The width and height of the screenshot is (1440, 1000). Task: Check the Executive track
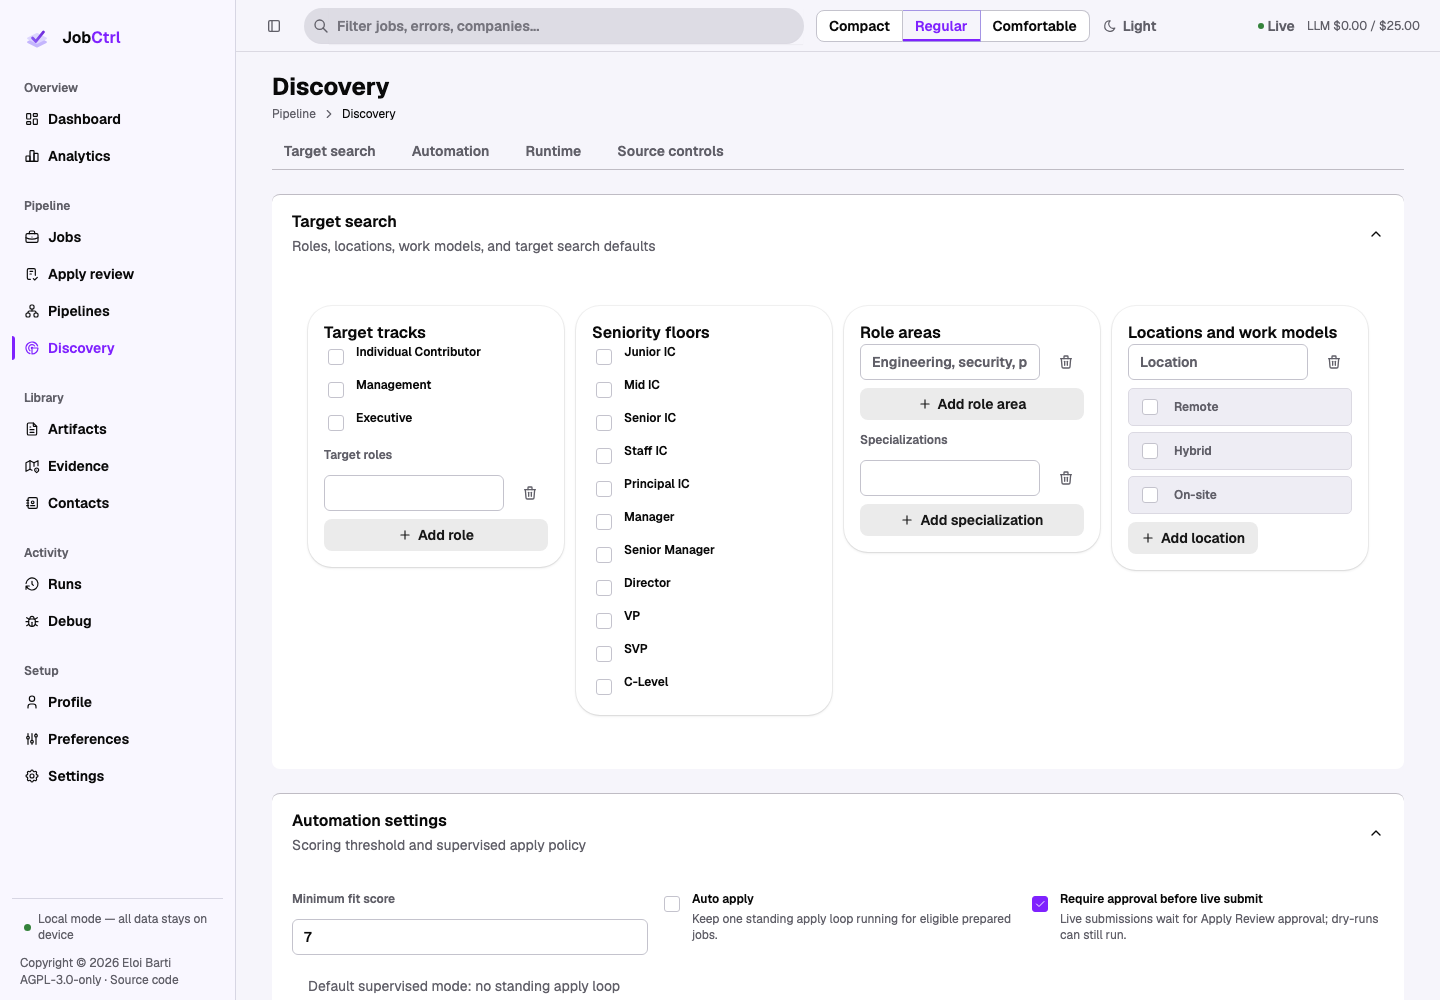[x=336, y=423]
